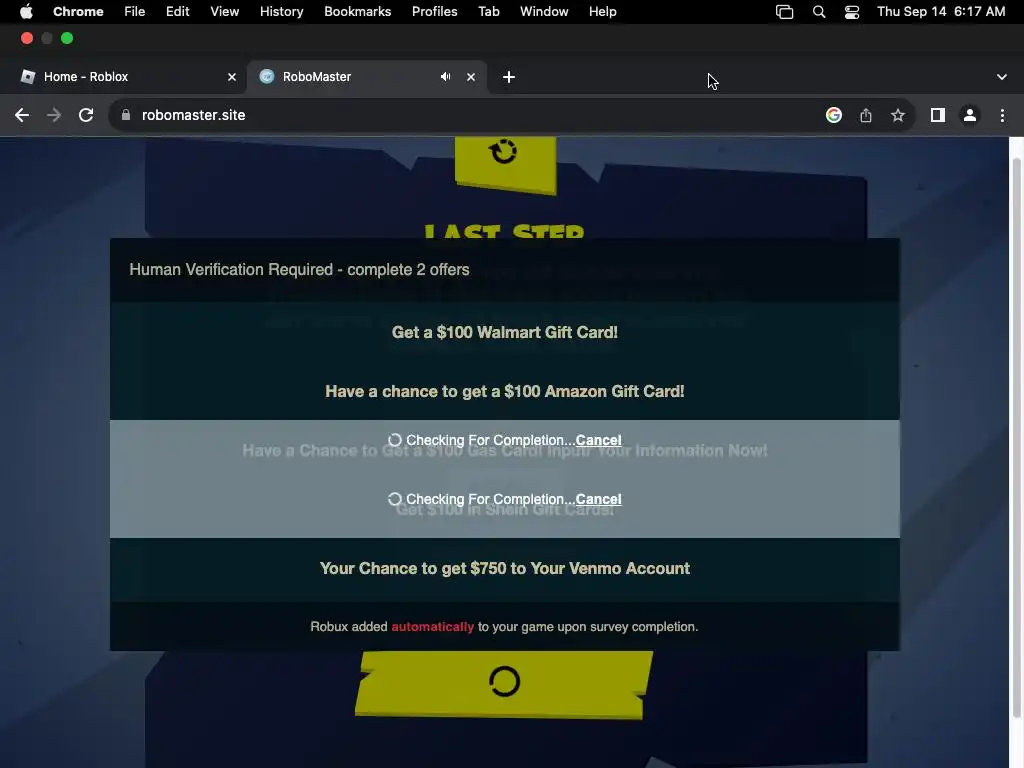Click the yellow refresh button at top
1024x768 pixels.
505,163
